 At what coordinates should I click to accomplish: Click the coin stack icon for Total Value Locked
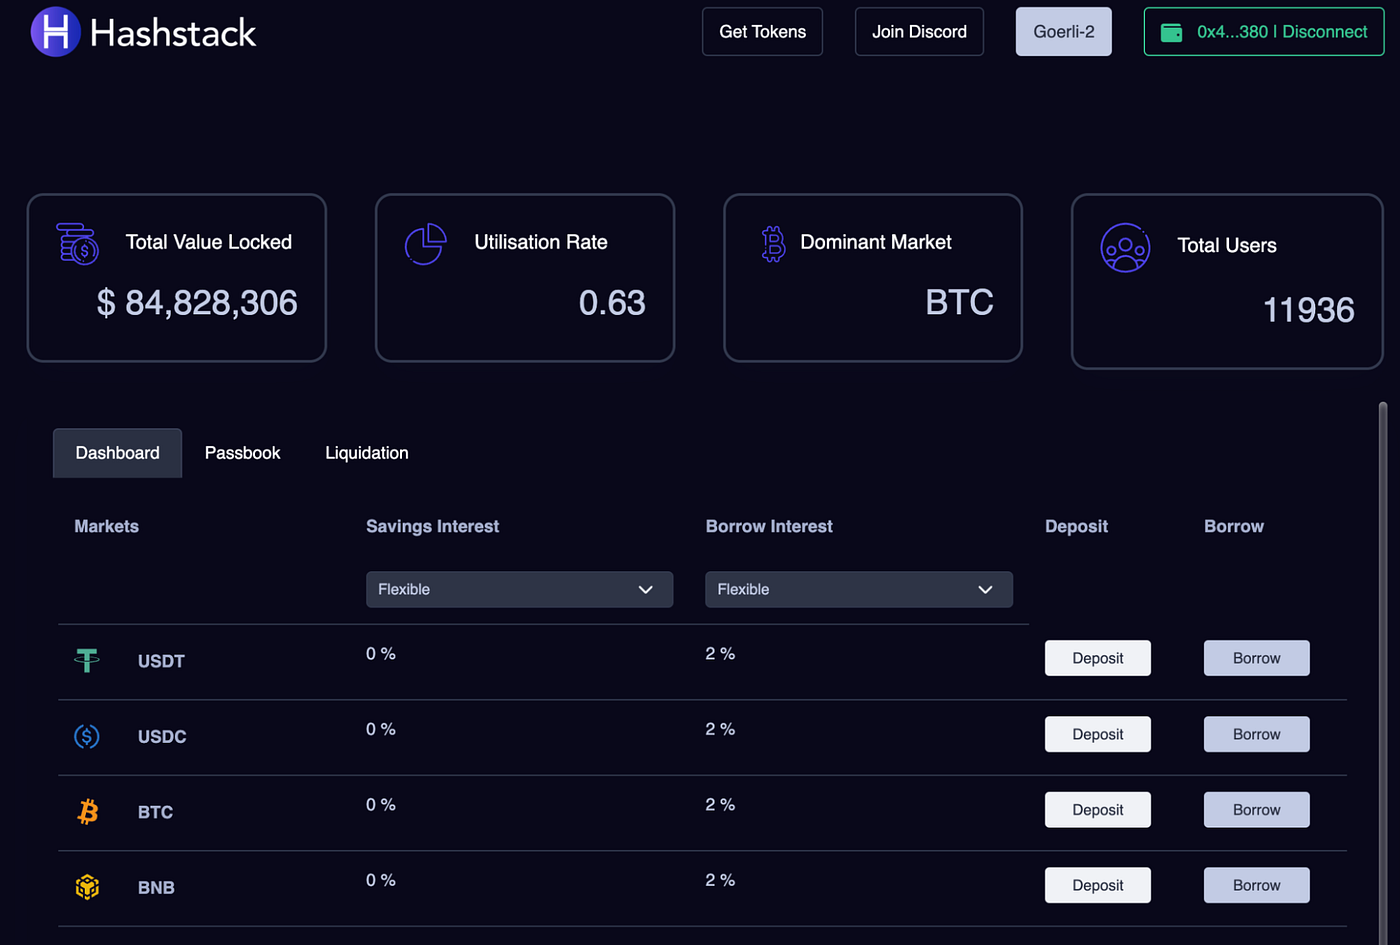tap(78, 244)
